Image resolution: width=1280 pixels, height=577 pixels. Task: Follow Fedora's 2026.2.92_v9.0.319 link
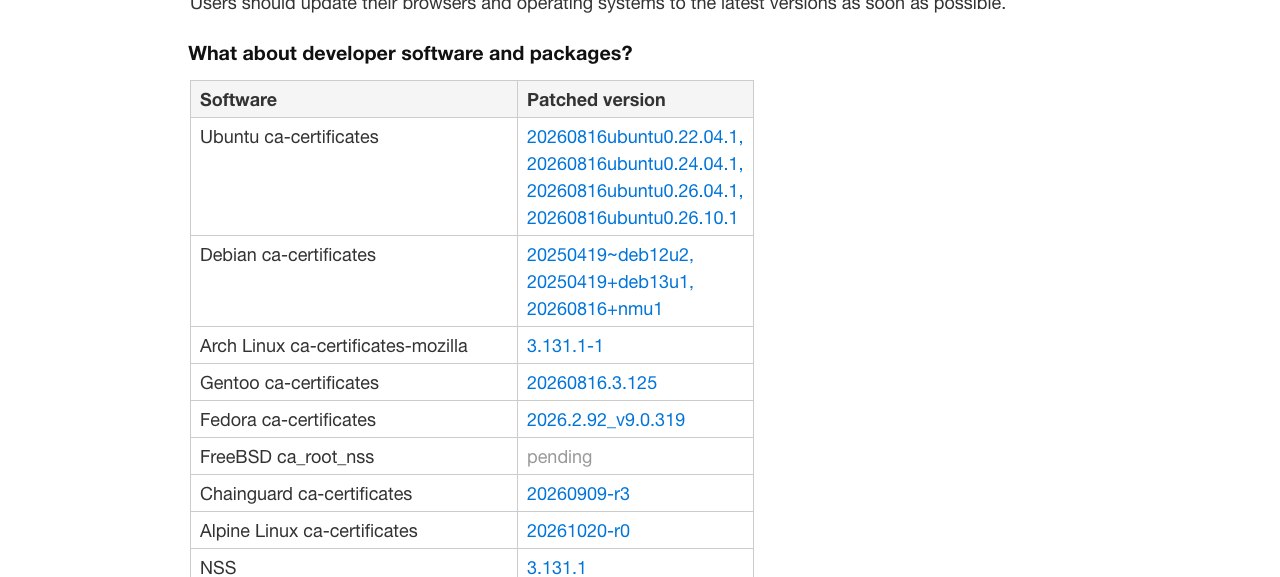[x=606, y=420]
